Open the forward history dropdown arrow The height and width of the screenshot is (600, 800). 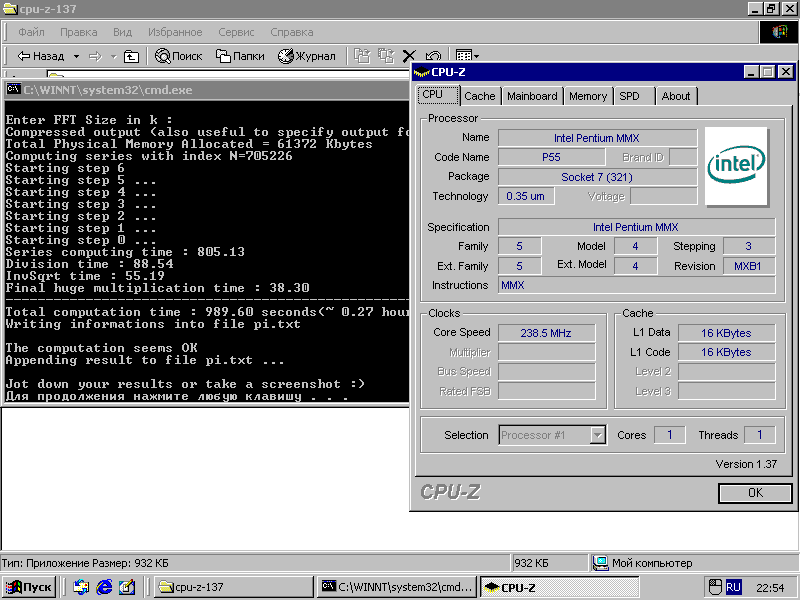(x=113, y=56)
